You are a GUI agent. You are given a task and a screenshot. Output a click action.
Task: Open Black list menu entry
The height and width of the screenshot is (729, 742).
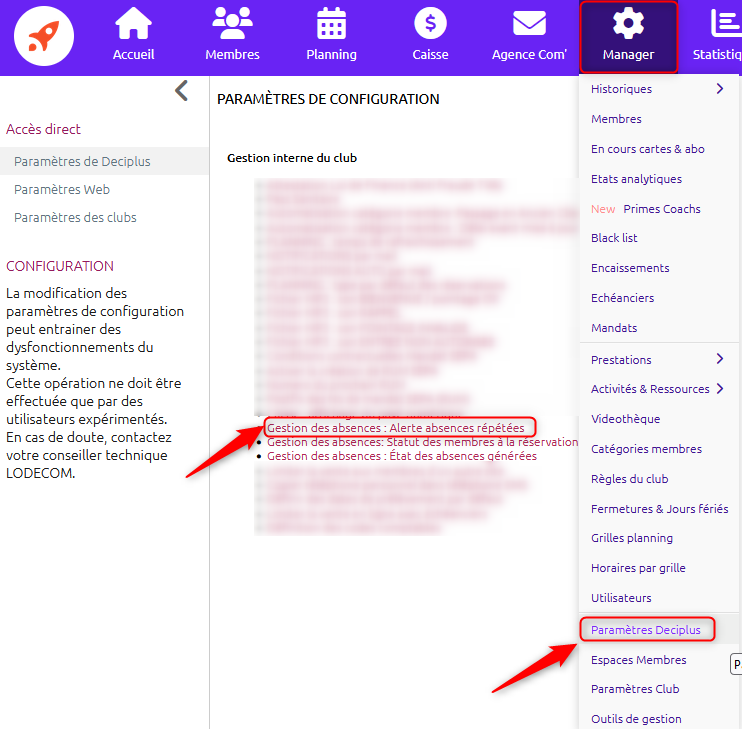[614, 238]
